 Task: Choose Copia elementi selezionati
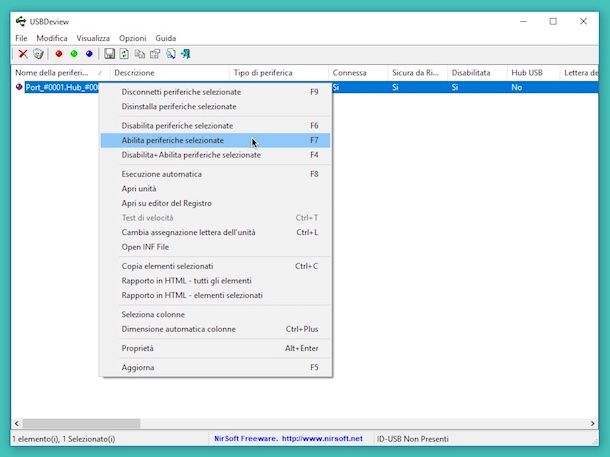[x=216, y=266]
